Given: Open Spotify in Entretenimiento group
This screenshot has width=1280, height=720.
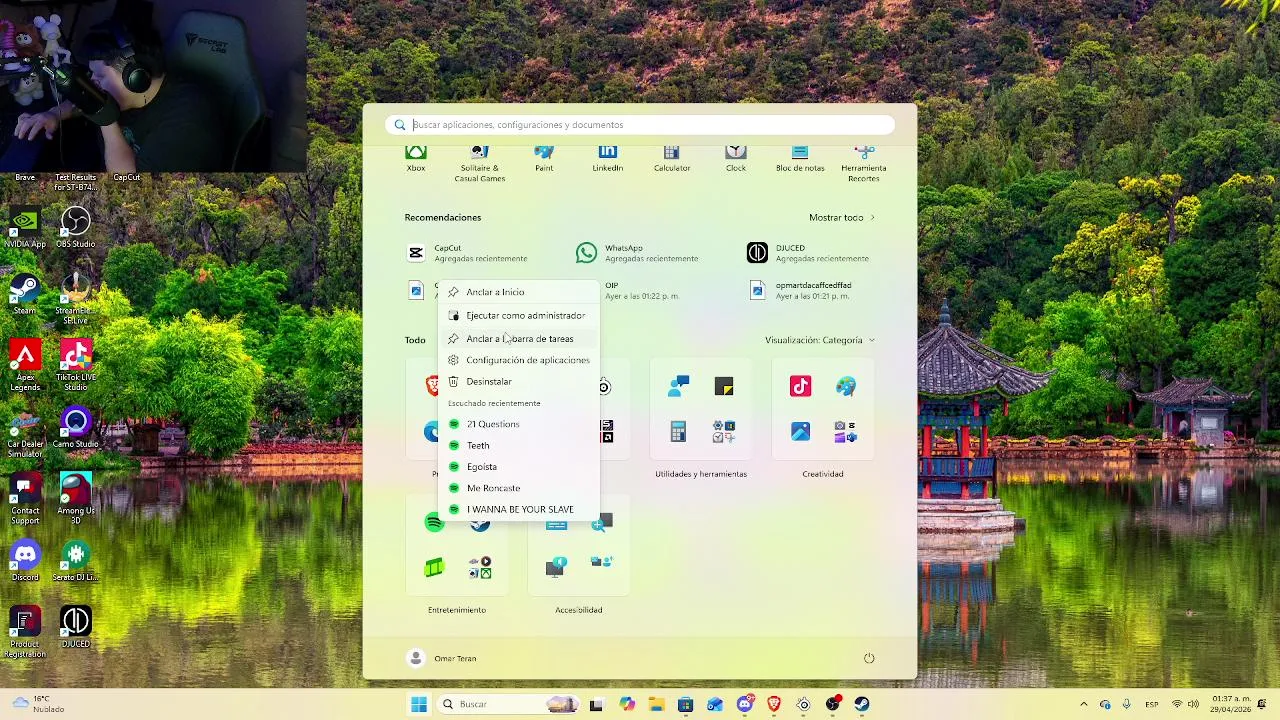Looking at the screenshot, I should [434, 523].
